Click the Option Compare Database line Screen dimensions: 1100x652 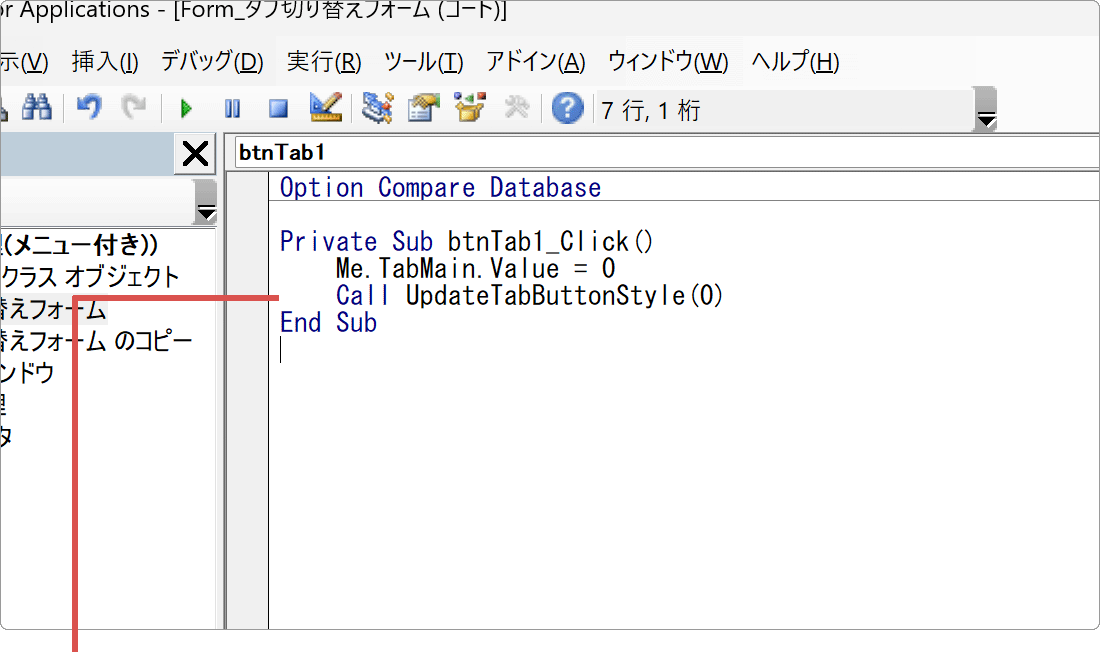point(440,187)
